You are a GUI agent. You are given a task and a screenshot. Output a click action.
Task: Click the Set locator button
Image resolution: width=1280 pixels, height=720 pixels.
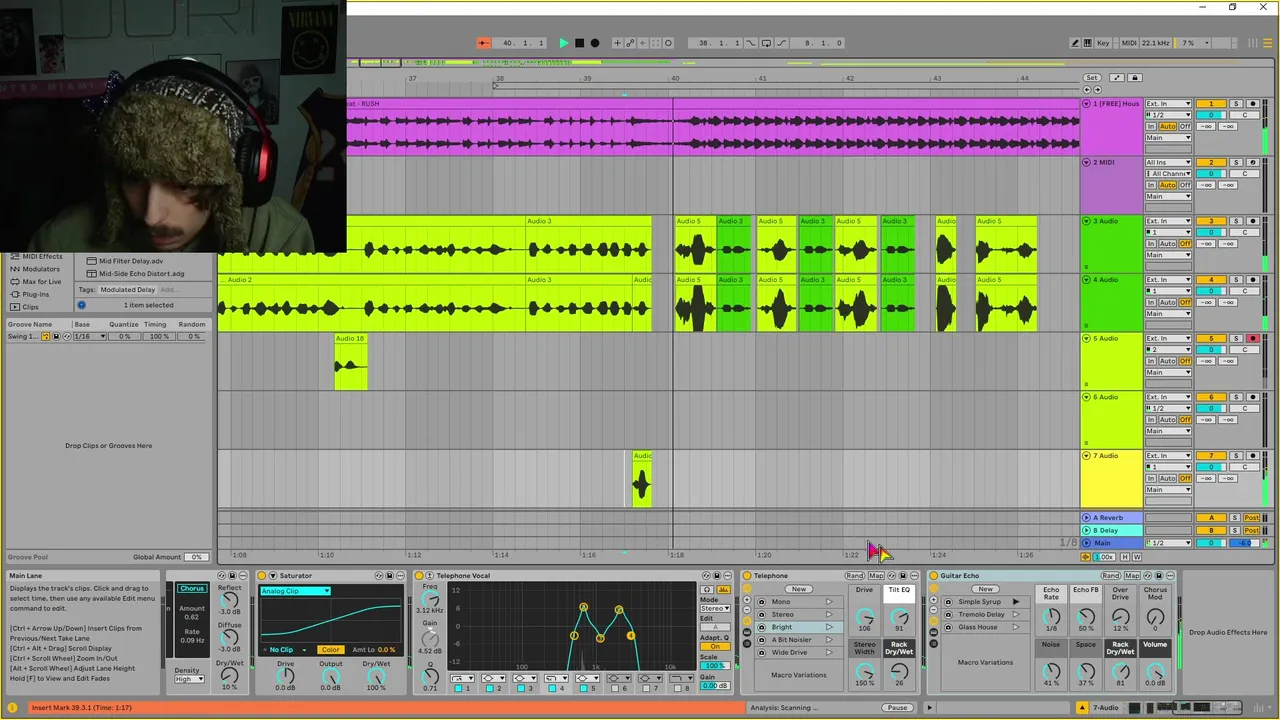click(x=1092, y=77)
